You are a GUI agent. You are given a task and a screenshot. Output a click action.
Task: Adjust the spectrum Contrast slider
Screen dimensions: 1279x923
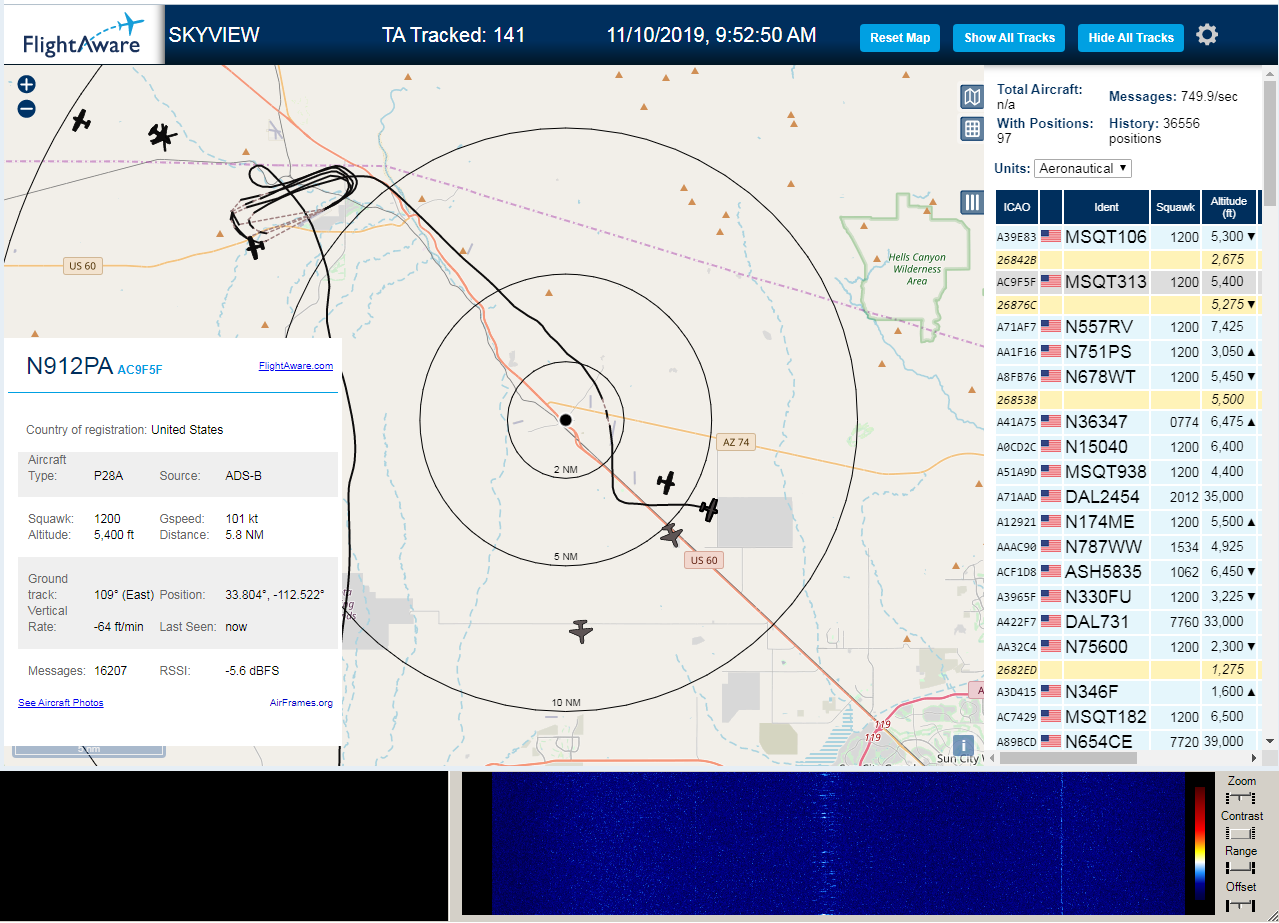click(1241, 833)
